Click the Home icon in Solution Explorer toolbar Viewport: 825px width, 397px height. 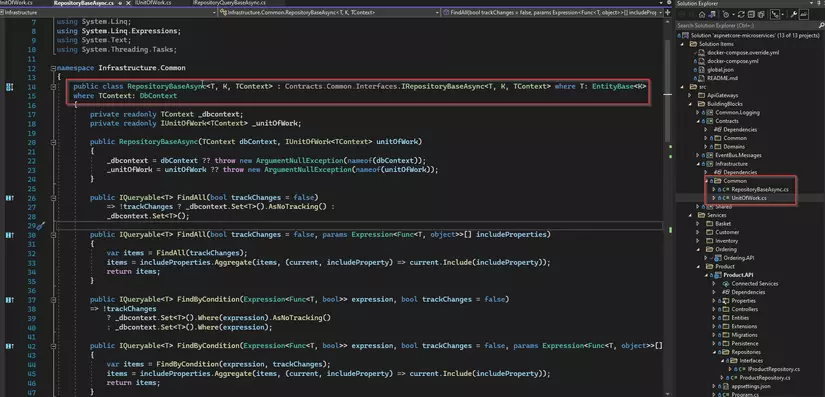pyautogui.click(x=702, y=14)
